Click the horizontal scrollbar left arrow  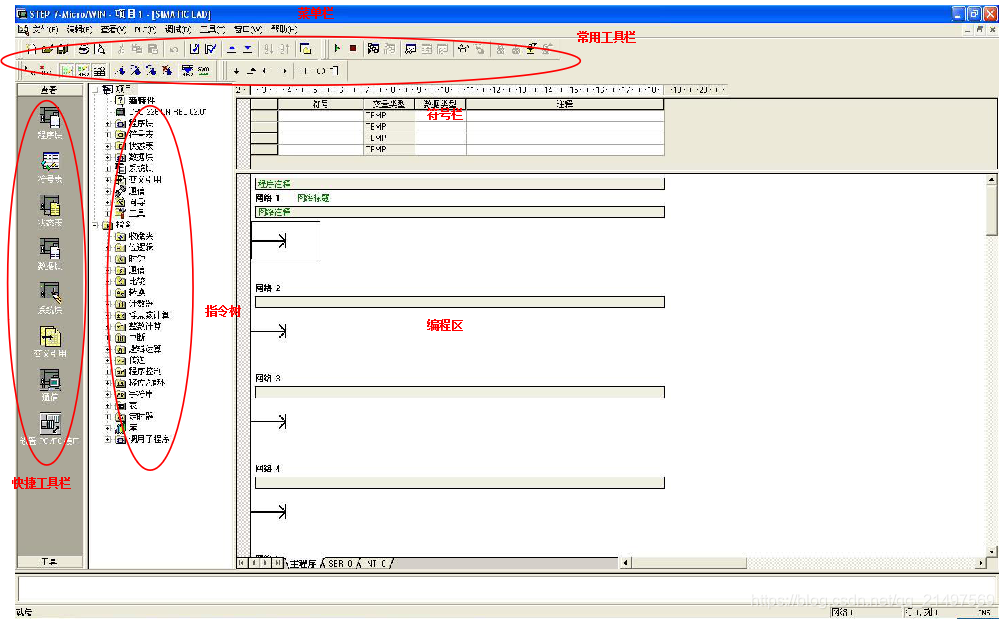[x=626, y=563]
